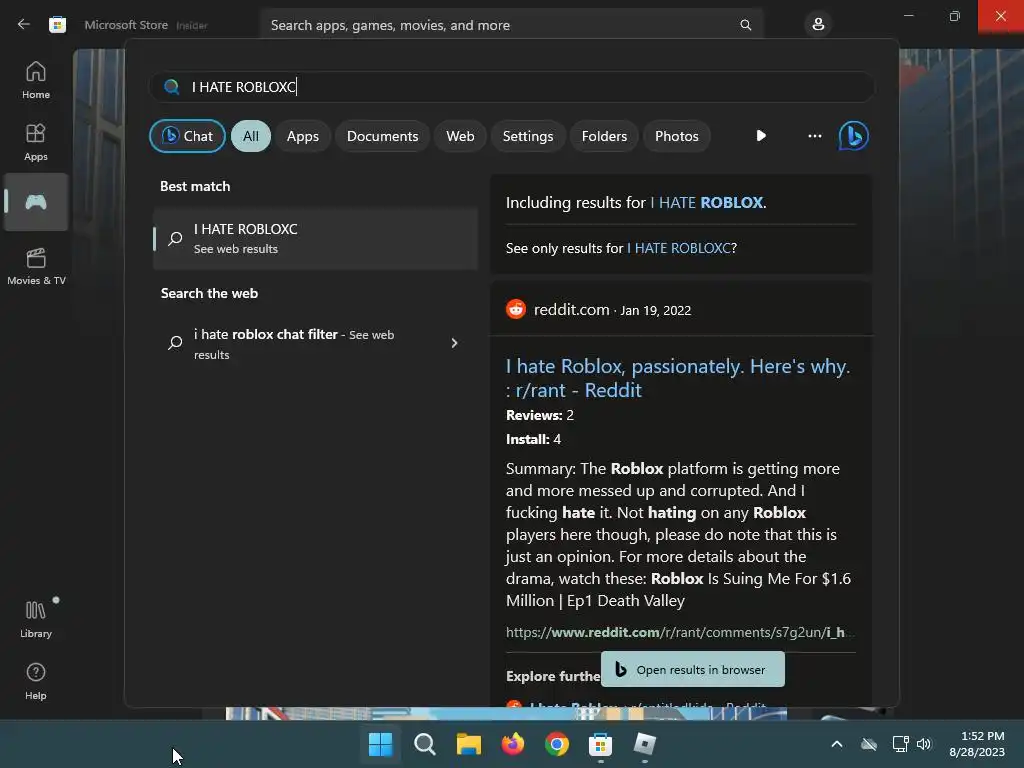Click the 'Reviews: 2' text

pyautogui.click(x=539, y=415)
